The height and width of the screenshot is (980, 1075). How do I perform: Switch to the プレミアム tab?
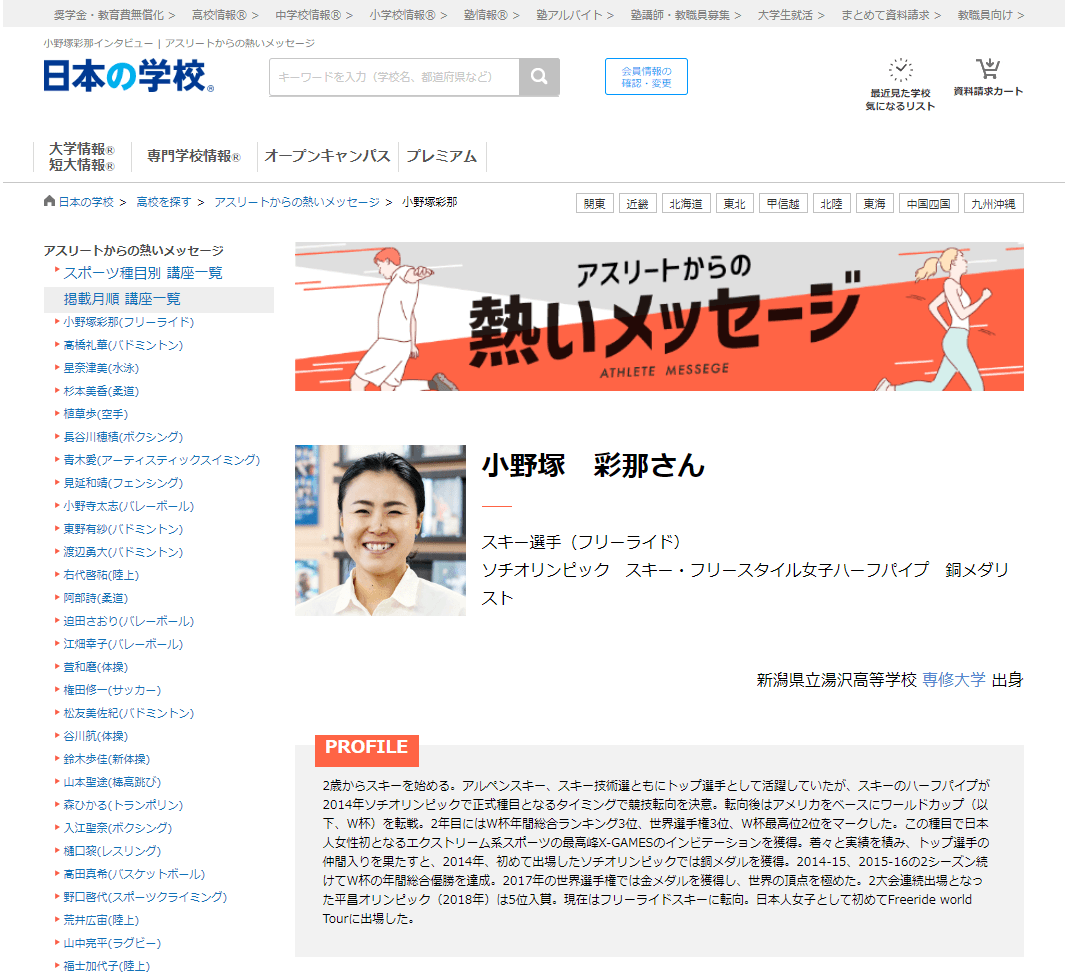coord(442,155)
